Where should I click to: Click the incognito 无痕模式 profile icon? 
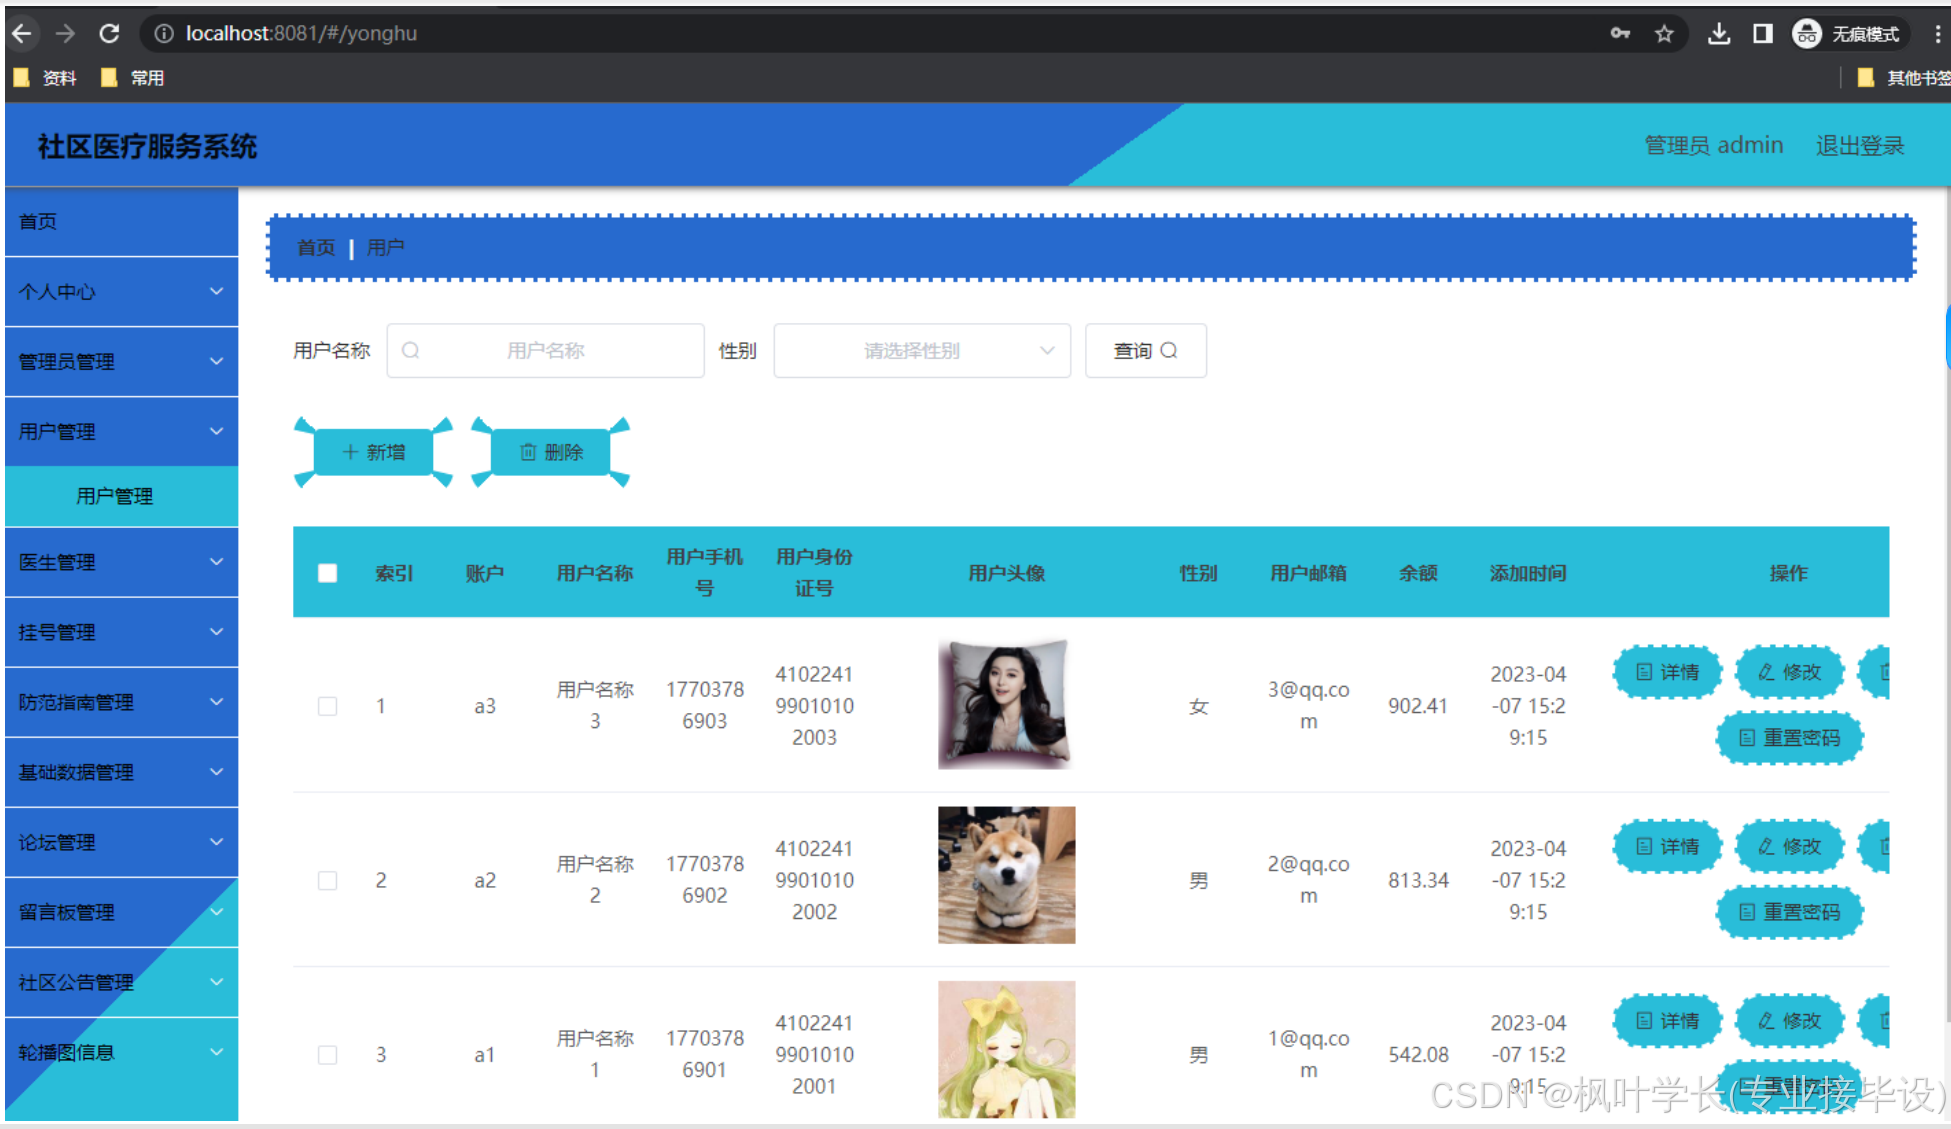[1846, 33]
